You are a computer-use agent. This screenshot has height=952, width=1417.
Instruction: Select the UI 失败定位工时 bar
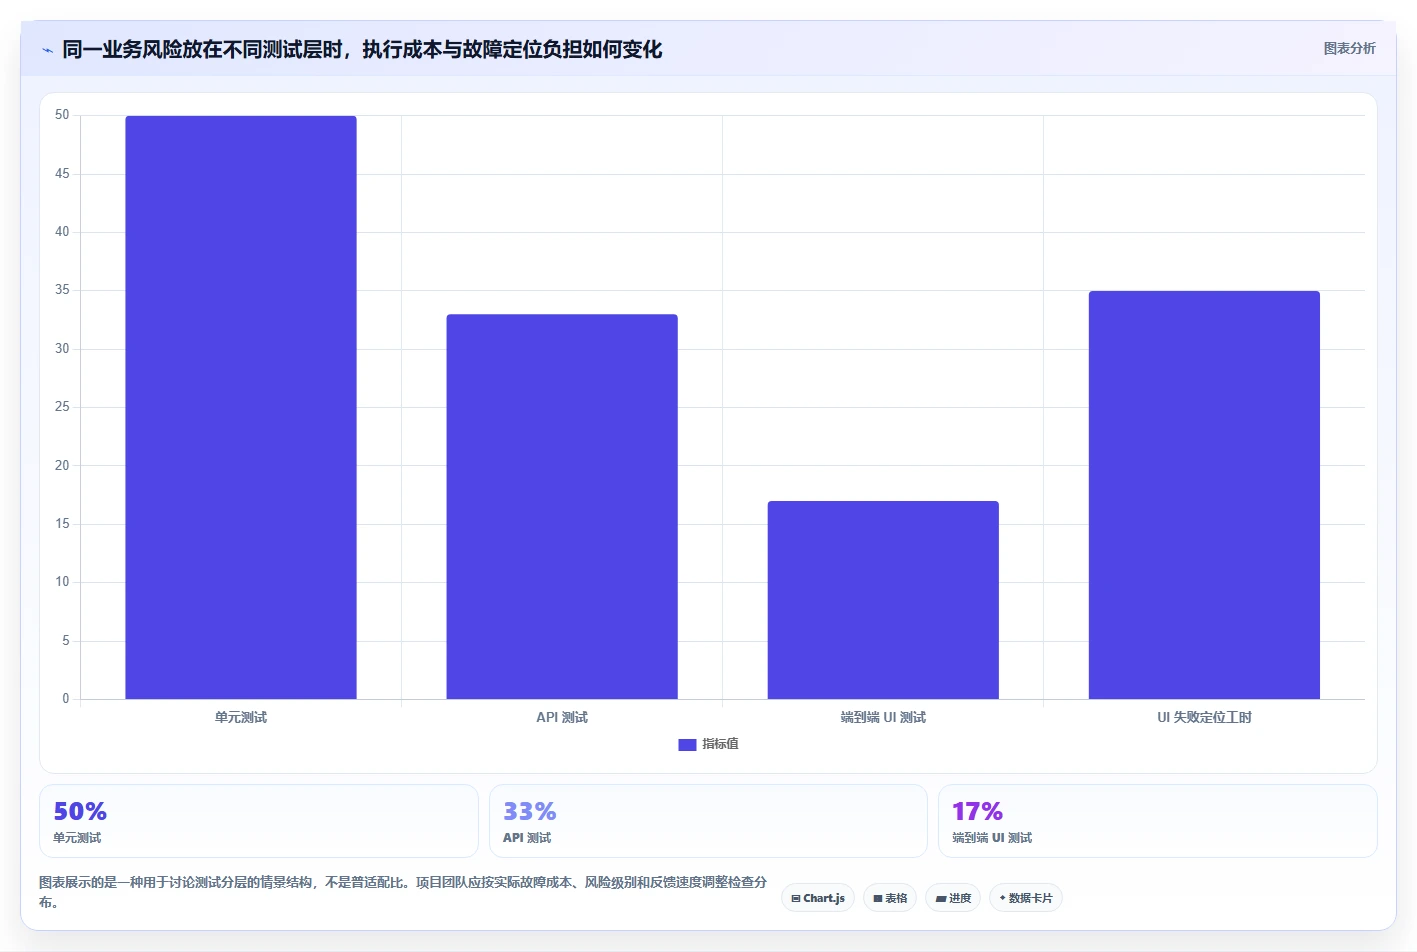(1204, 495)
